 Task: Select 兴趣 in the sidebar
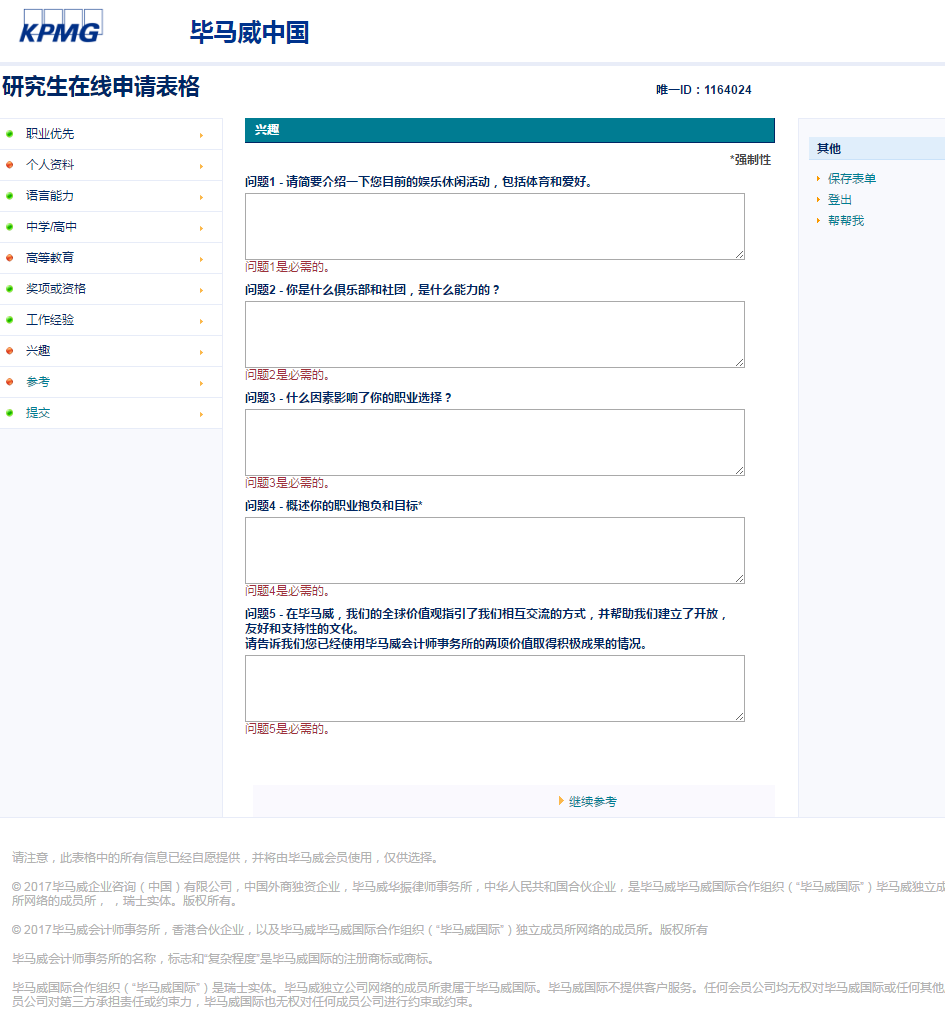(x=38, y=351)
